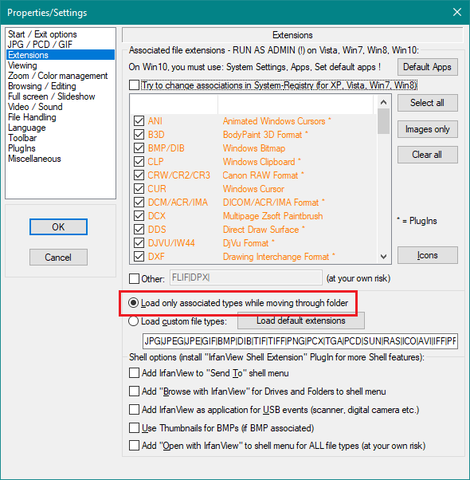Enable Use Thumbnails for BMPs option
470x480 pixels.
134,428
